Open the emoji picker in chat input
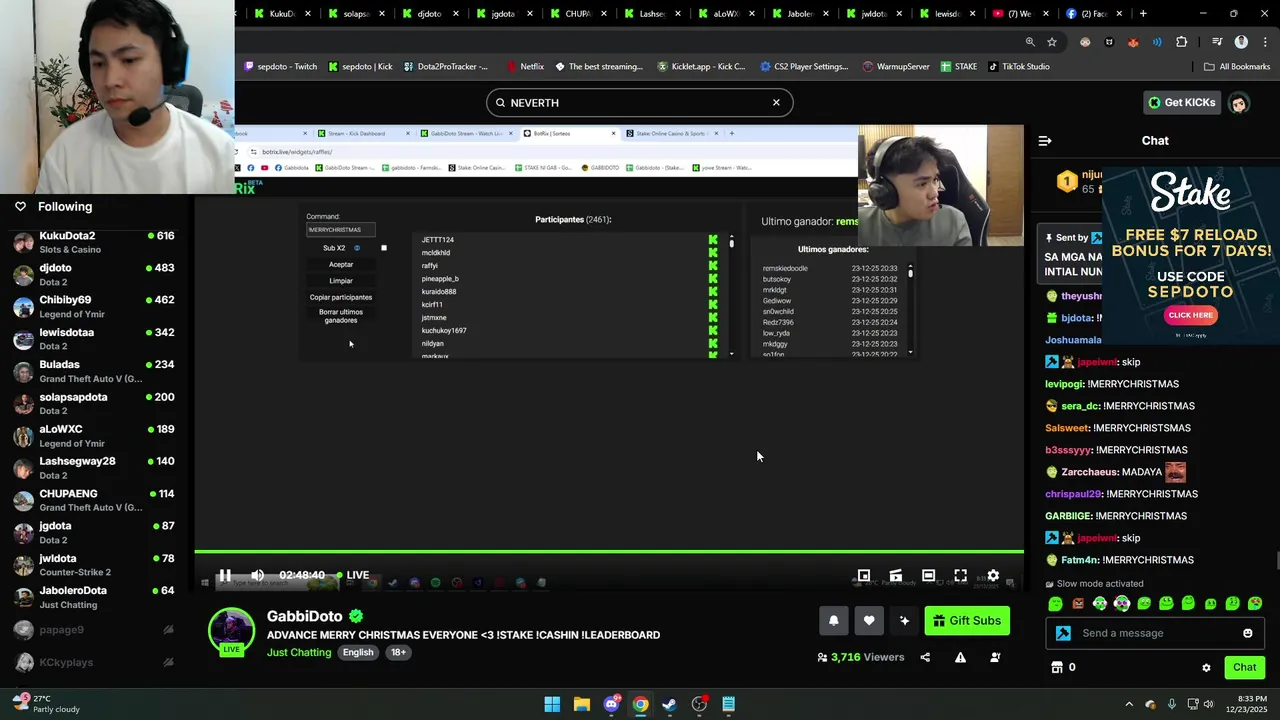This screenshot has height=720, width=1280. coord(1247,633)
